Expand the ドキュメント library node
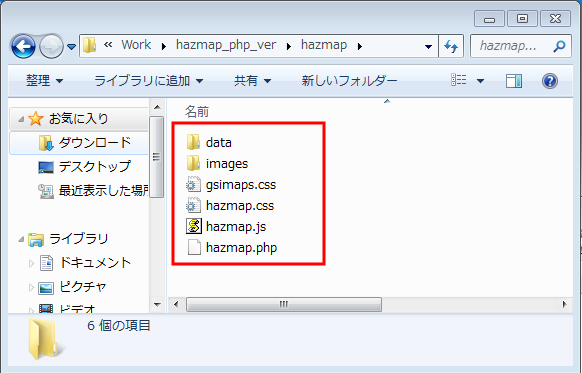This screenshot has height=373, width=582. point(32,263)
